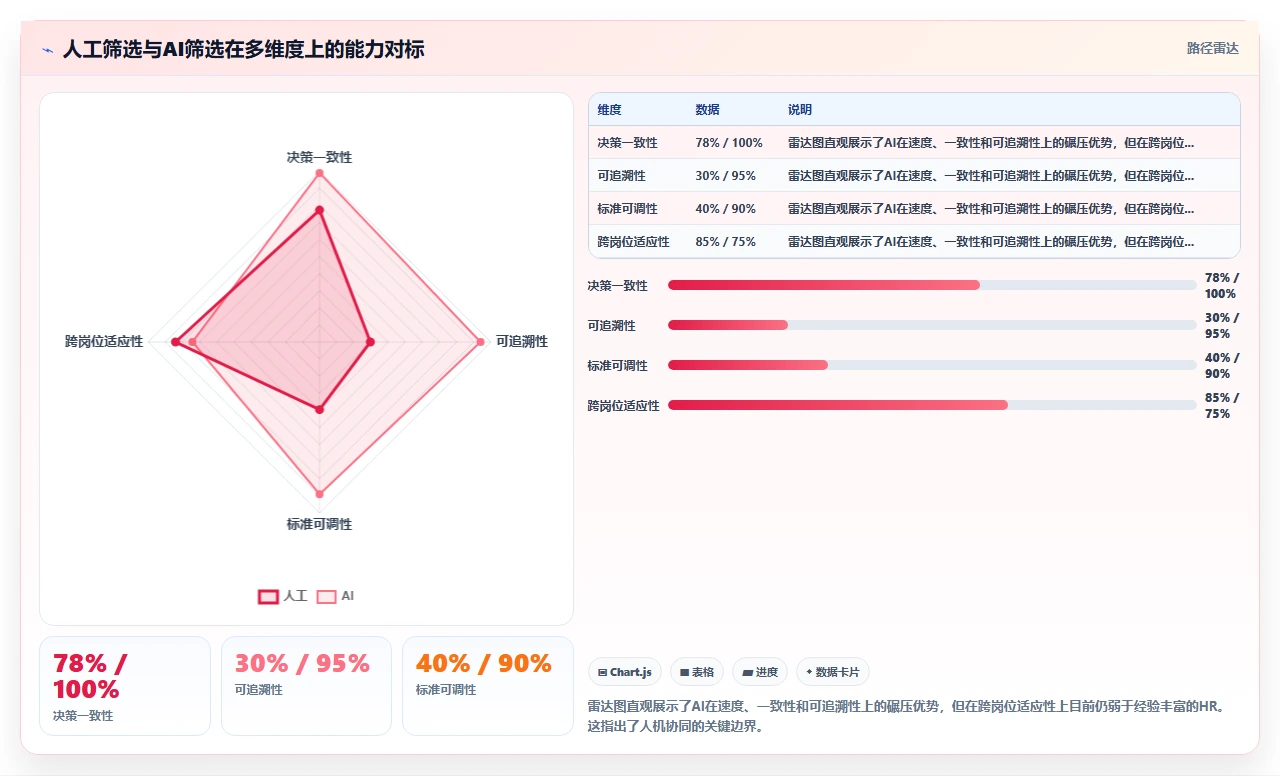Click the AI data point on 标准可调性 axis
This screenshot has height=776, width=1280.
click(x=320, y=494)
